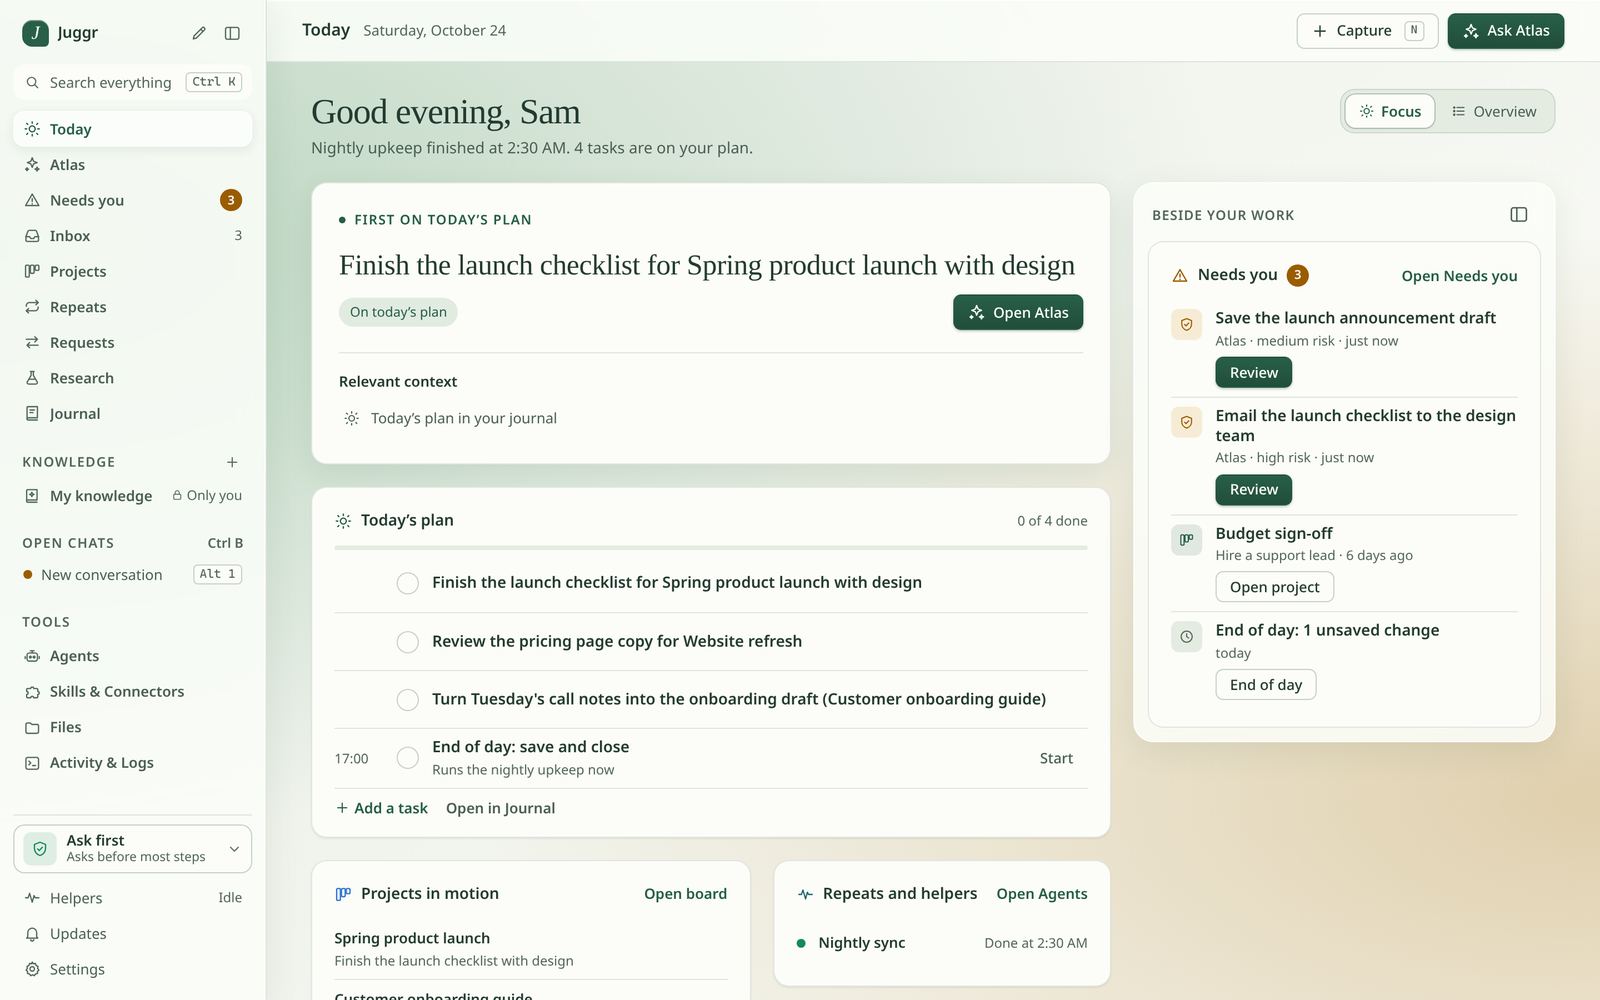Click the End of day button

click(1265, 685)
